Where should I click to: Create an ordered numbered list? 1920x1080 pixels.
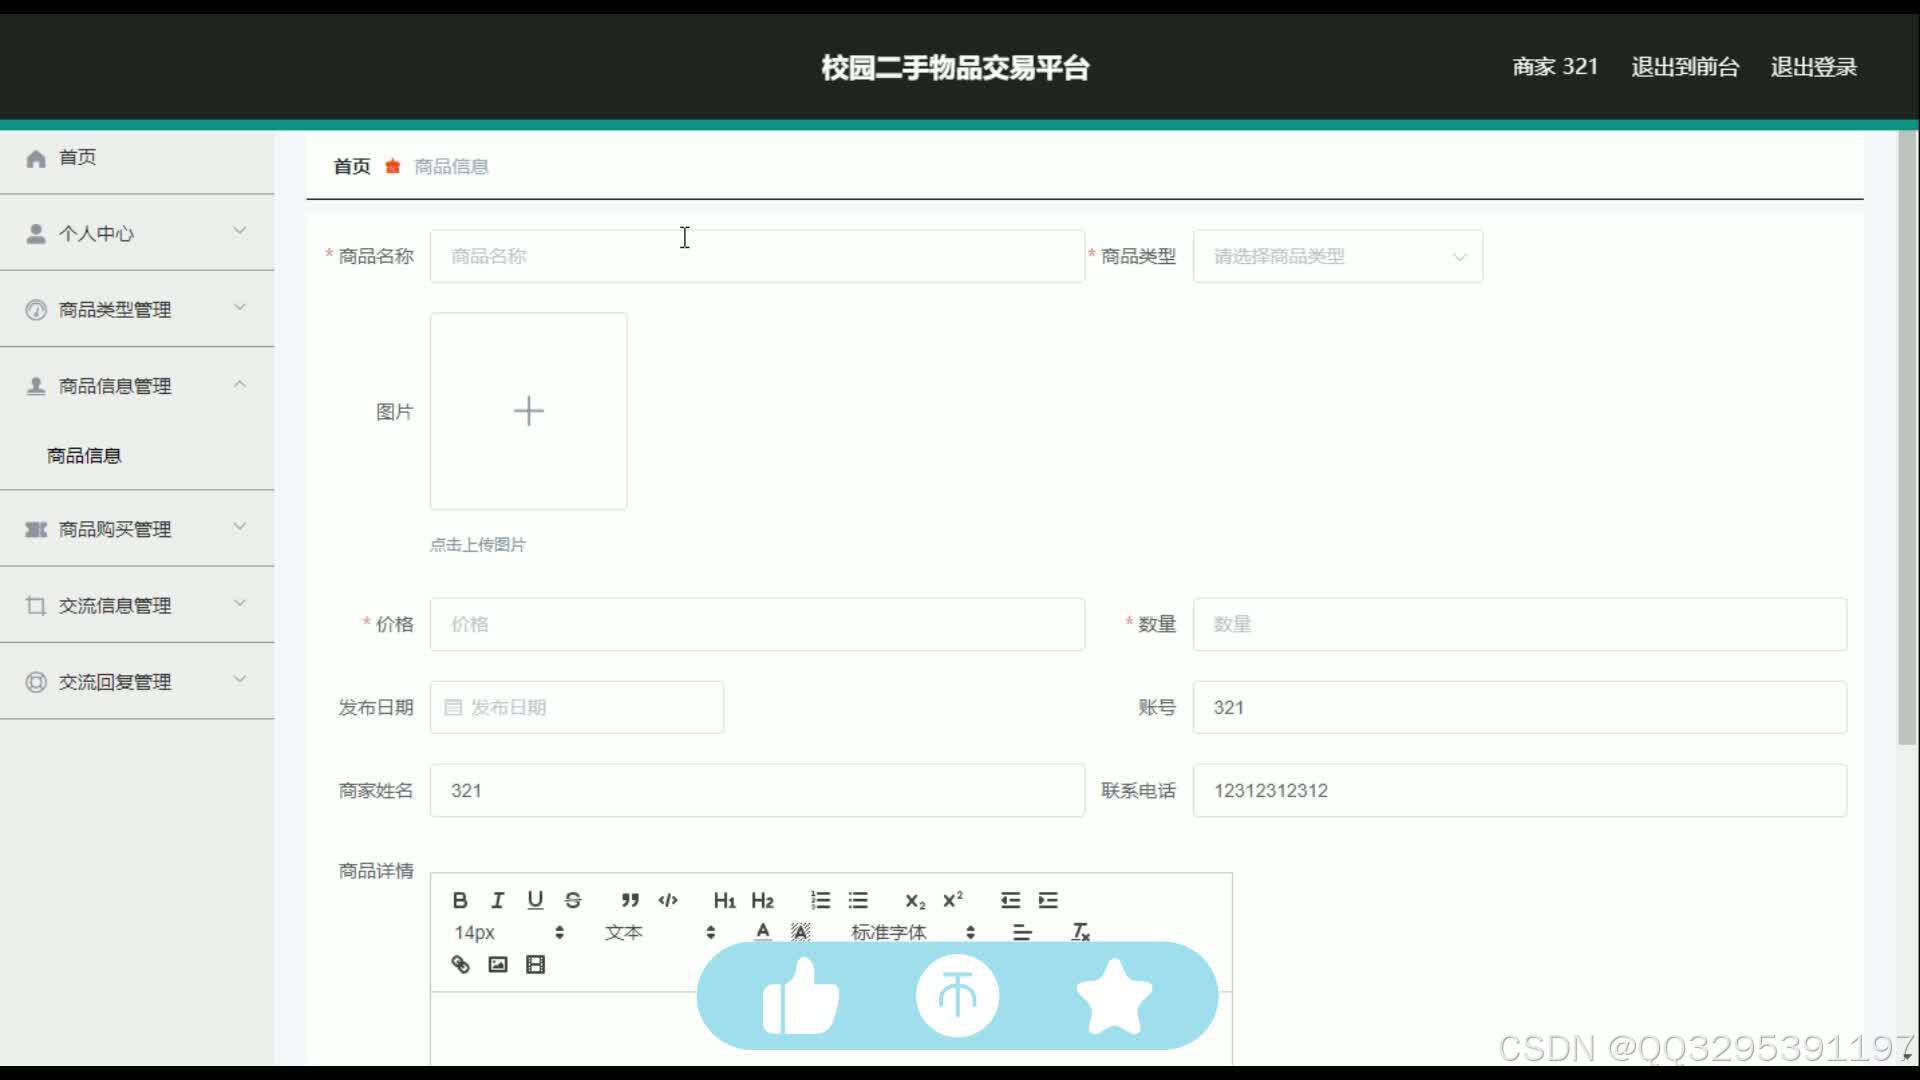click(820, 900)
